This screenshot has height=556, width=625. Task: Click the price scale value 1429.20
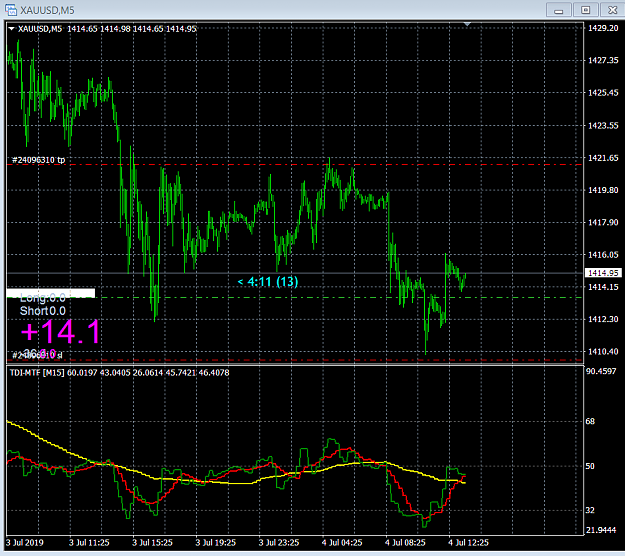603,28
